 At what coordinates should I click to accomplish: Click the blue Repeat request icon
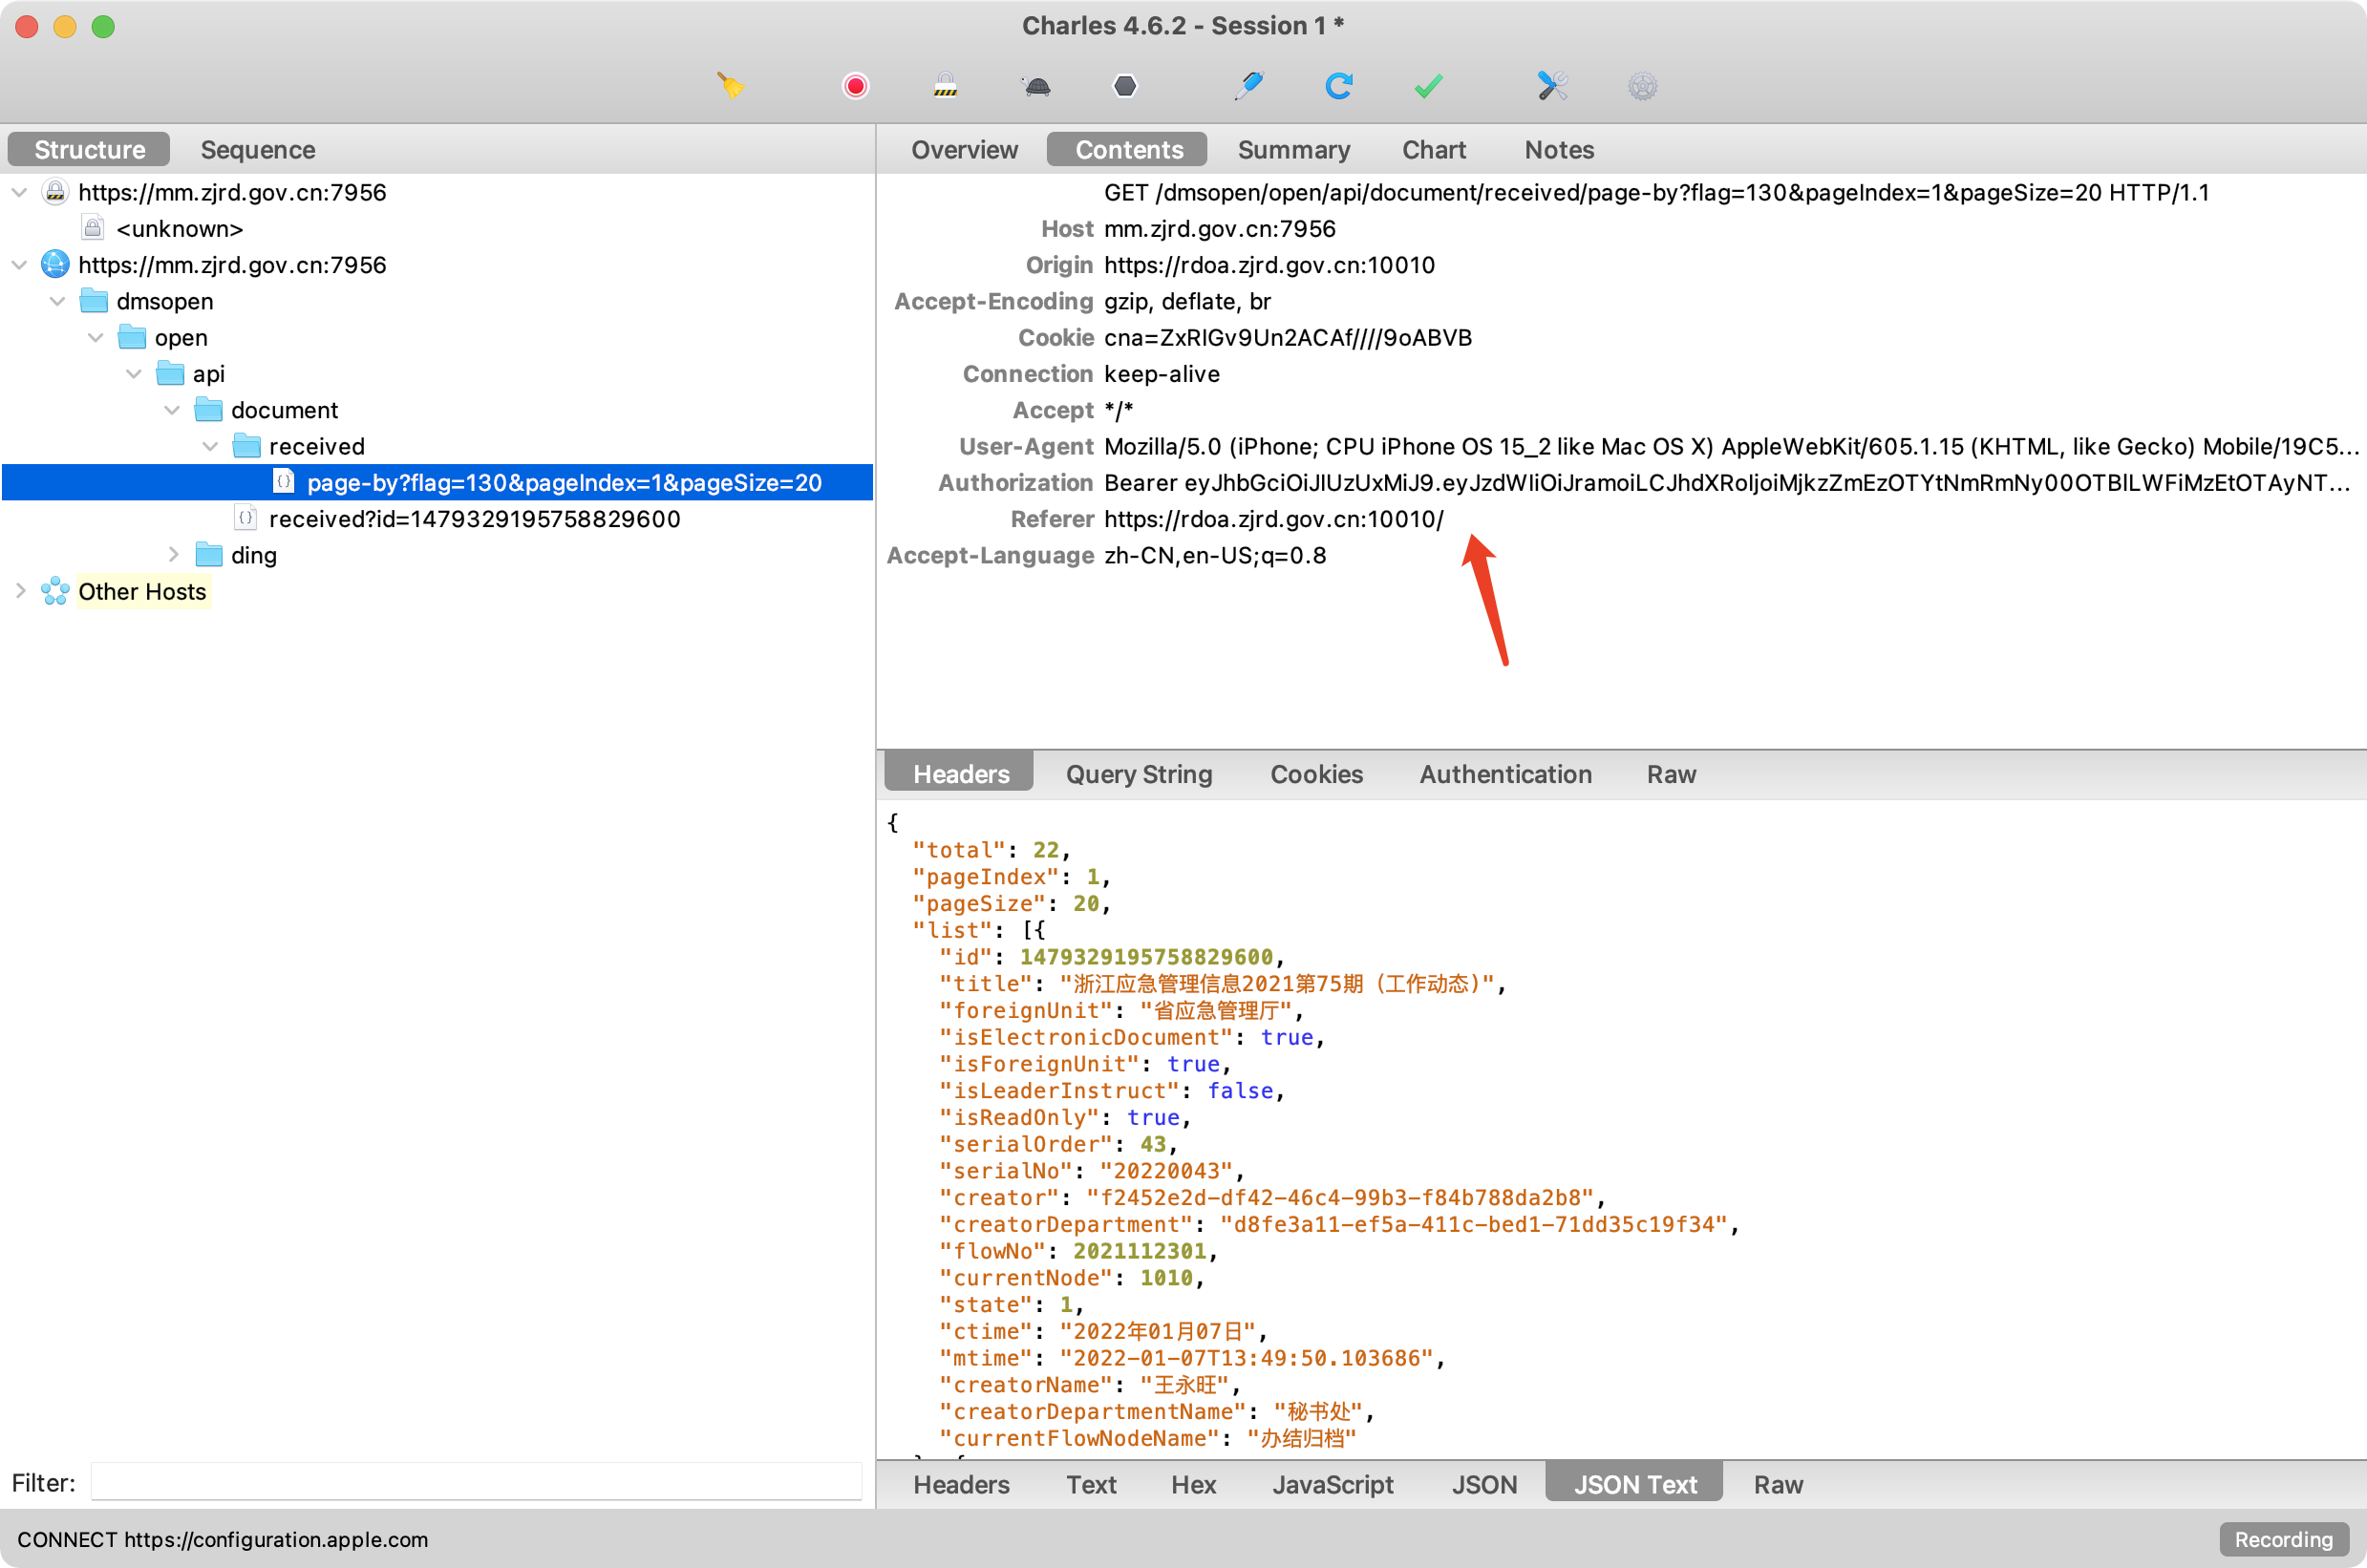click(1339, 86)
